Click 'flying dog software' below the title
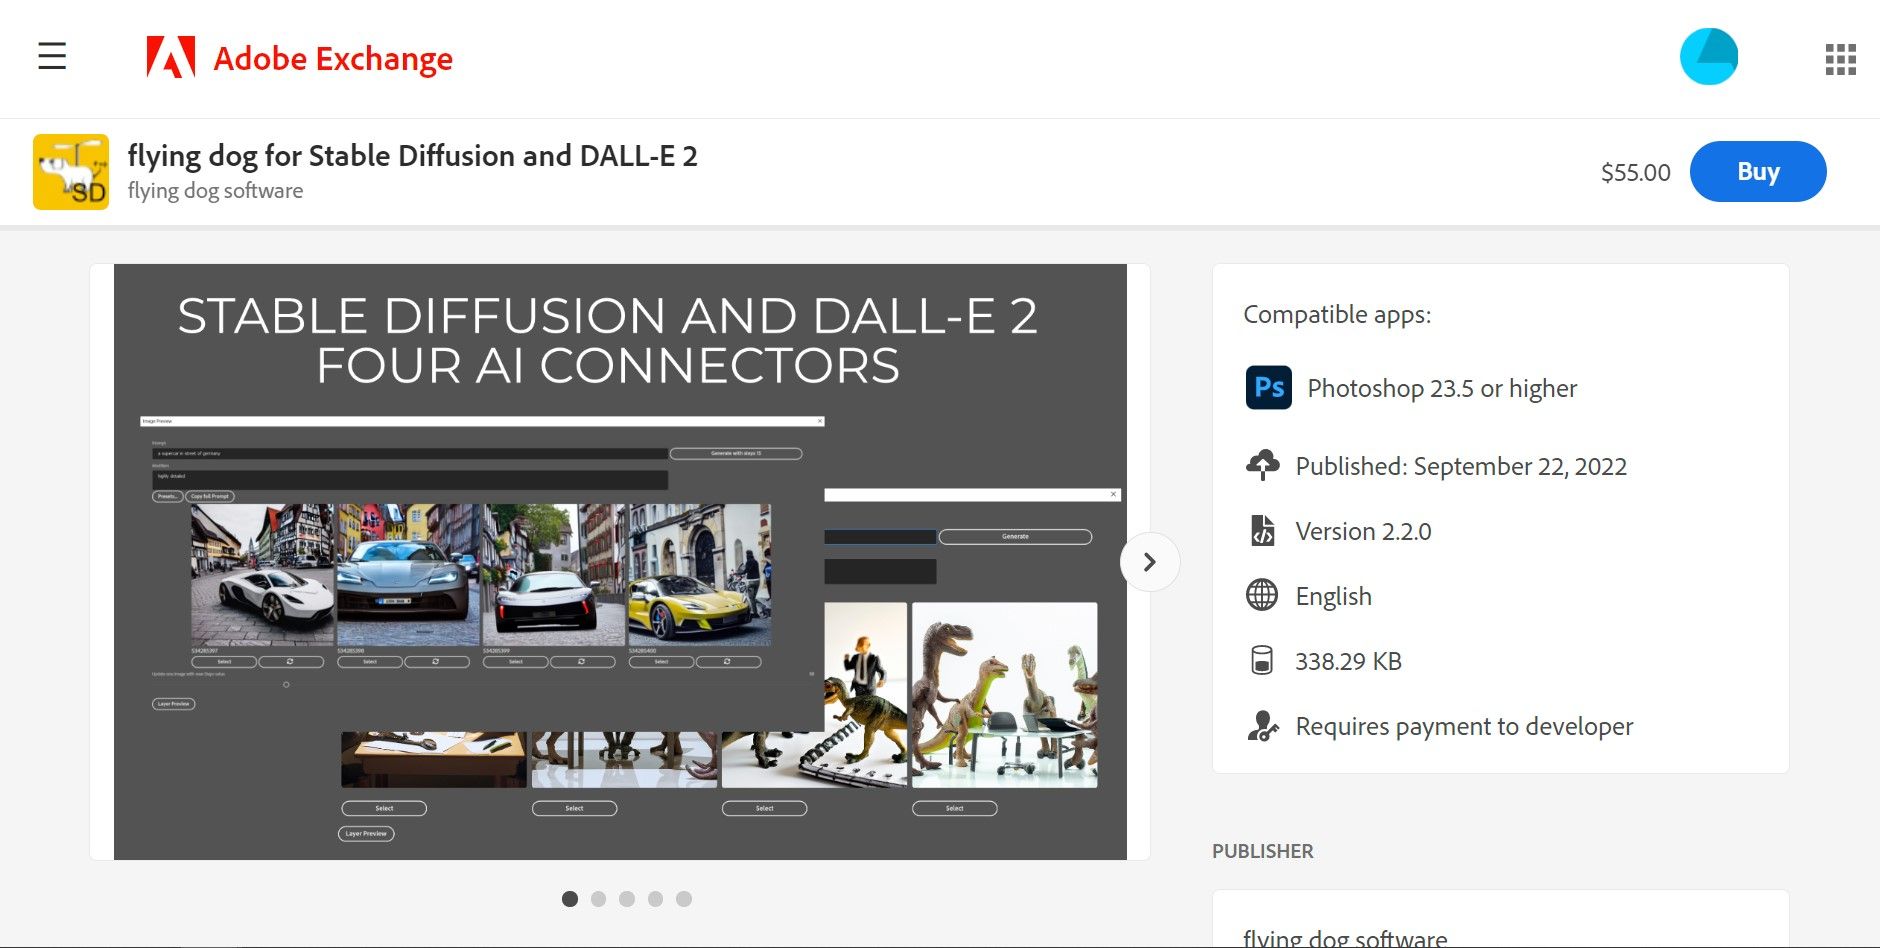Viewport: 1880px width, 948px height. point(215,190)
